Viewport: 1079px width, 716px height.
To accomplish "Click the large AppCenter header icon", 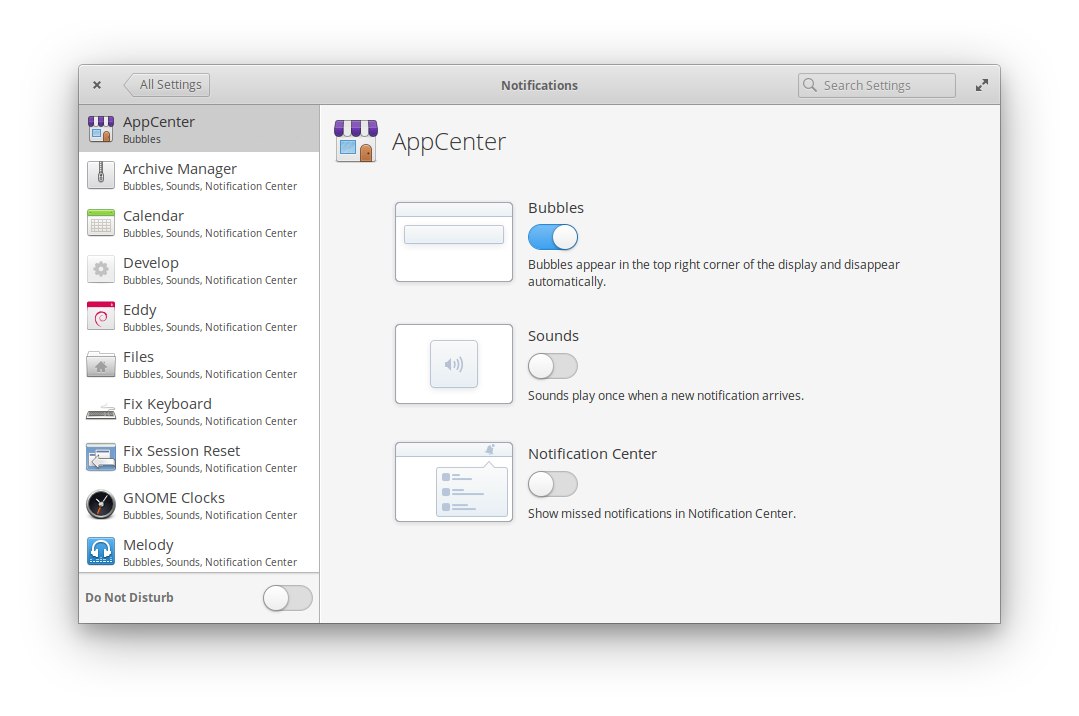I will [x=356, y=141].
